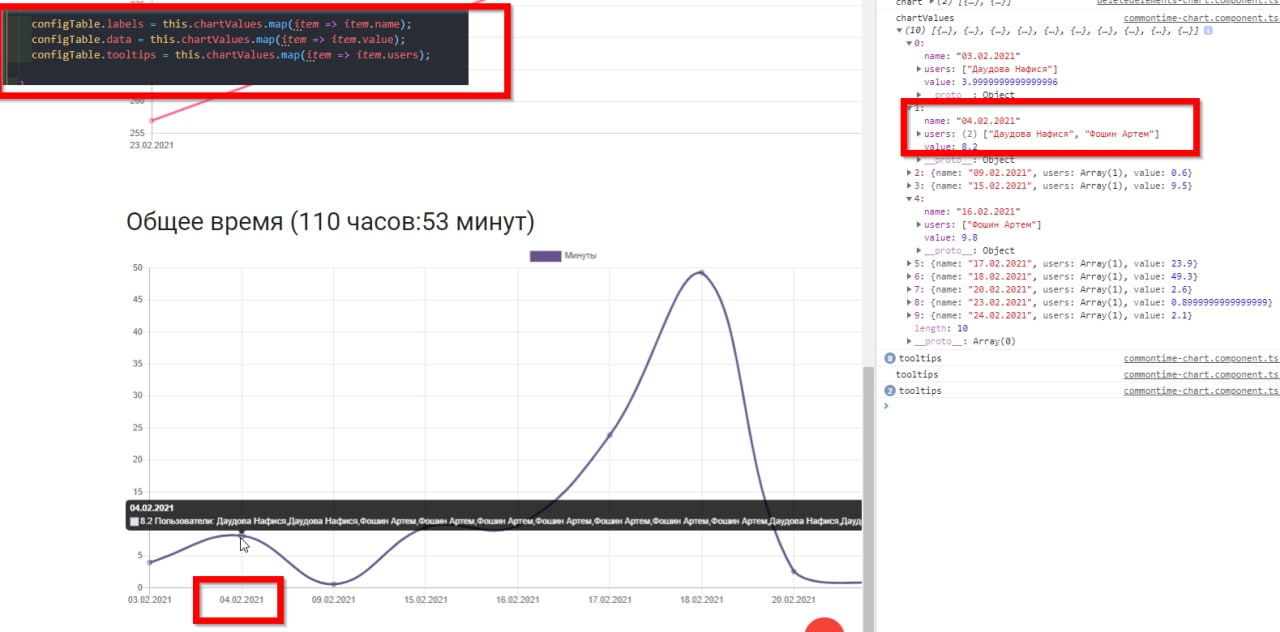Click the chart peak point at 18.02.2021
This screenshot has width=1280, height=632.
coord(701,272)
